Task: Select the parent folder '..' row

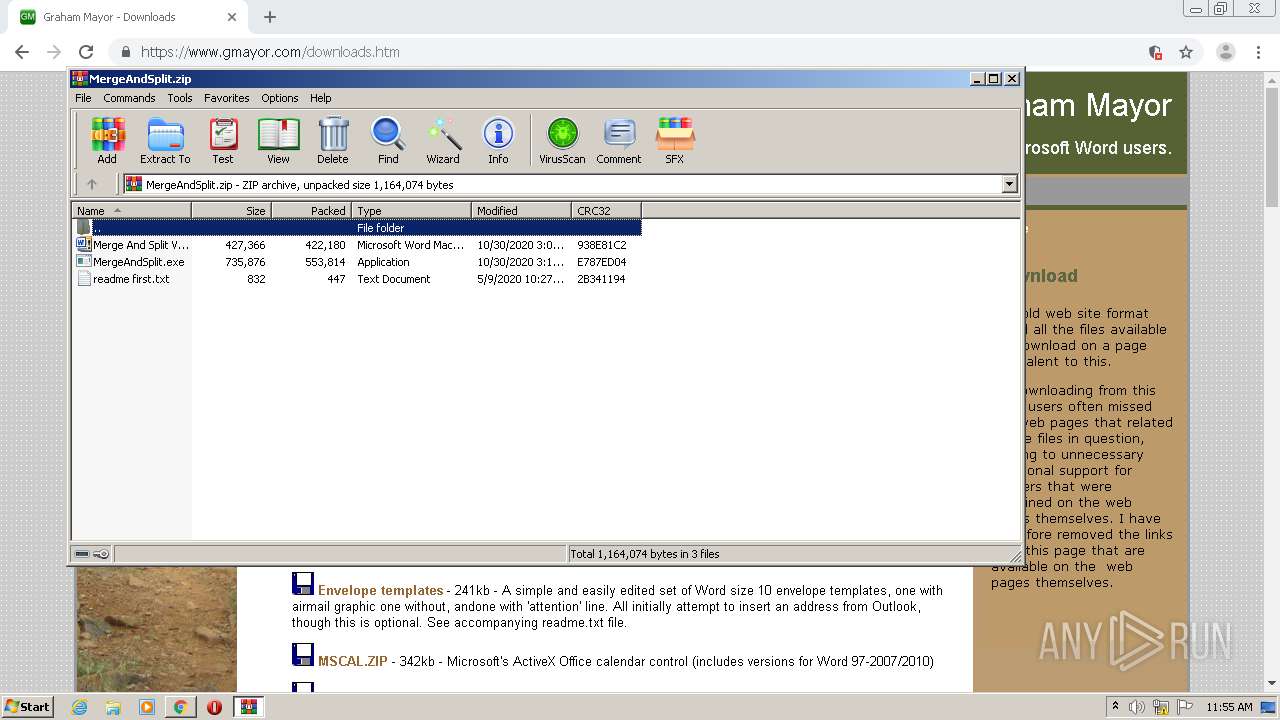Action: click(x=357, y=228)
